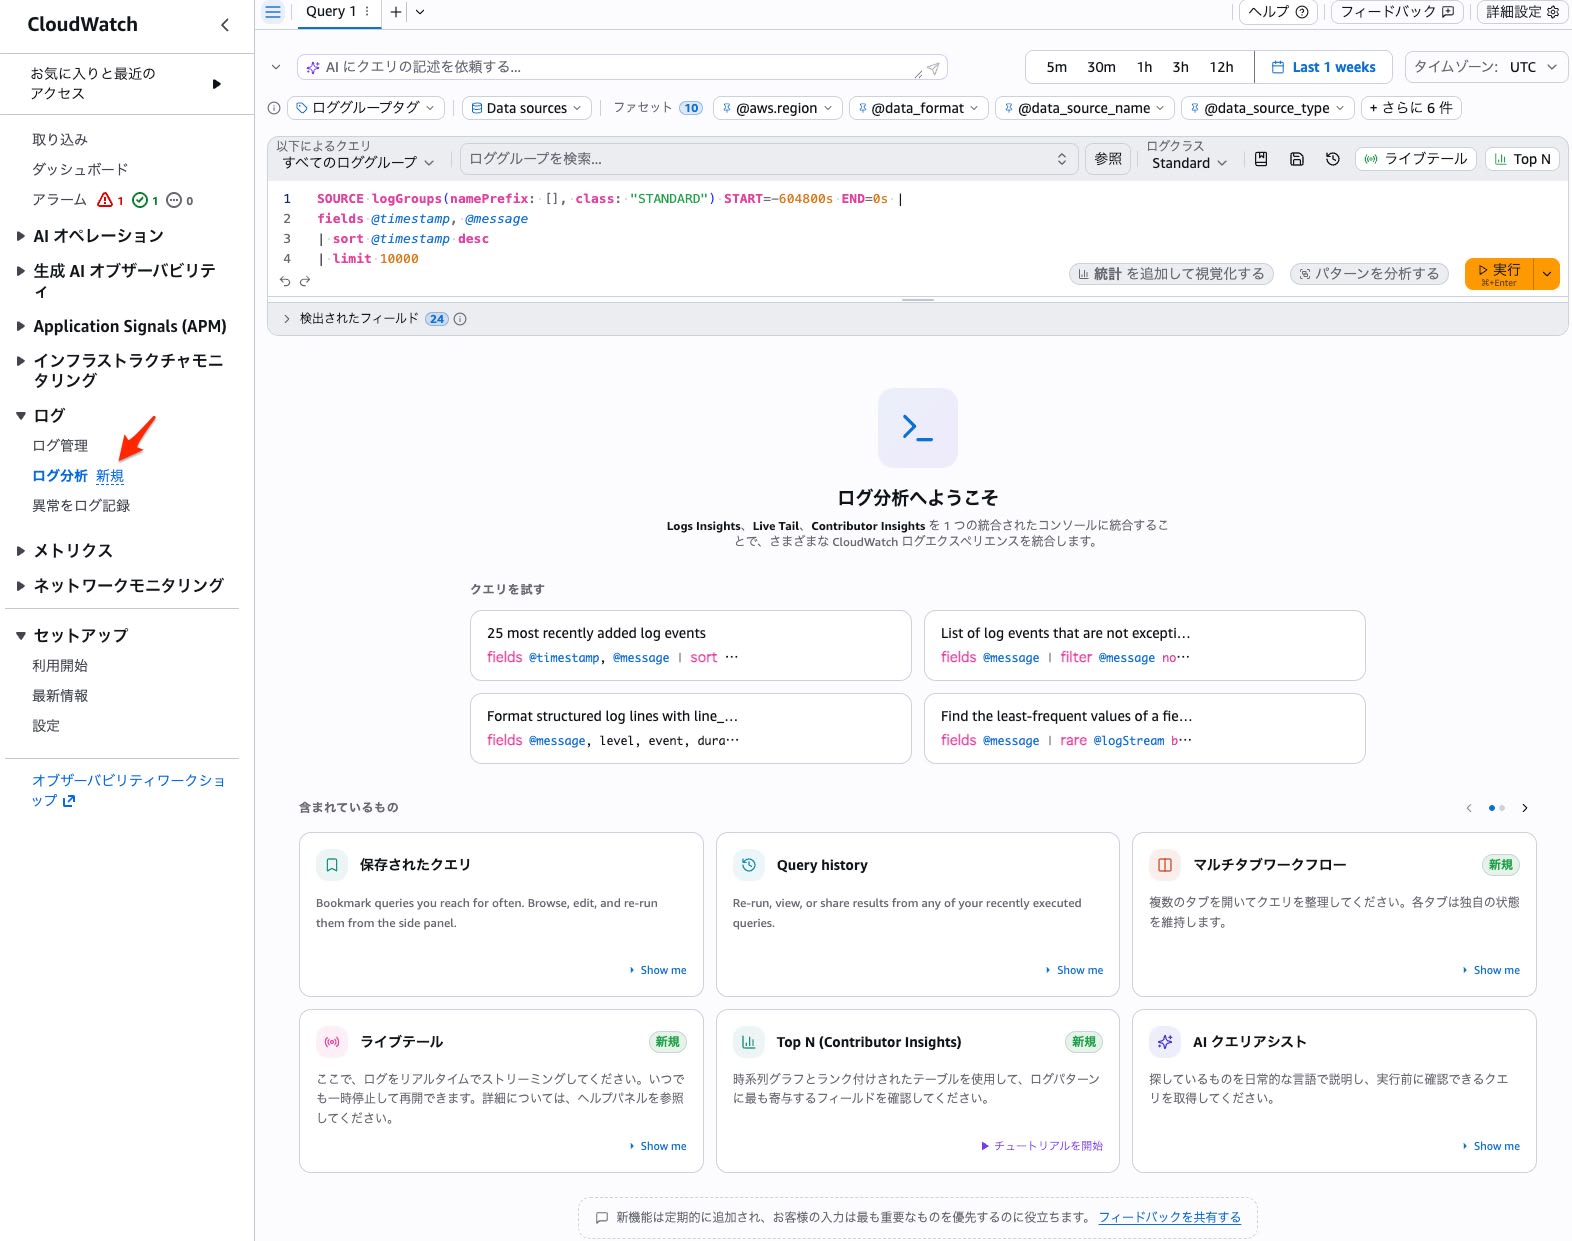Open the Data sources dropdown
Image resolution: width=1572 pixels, height=1241 pixels.
526,108
